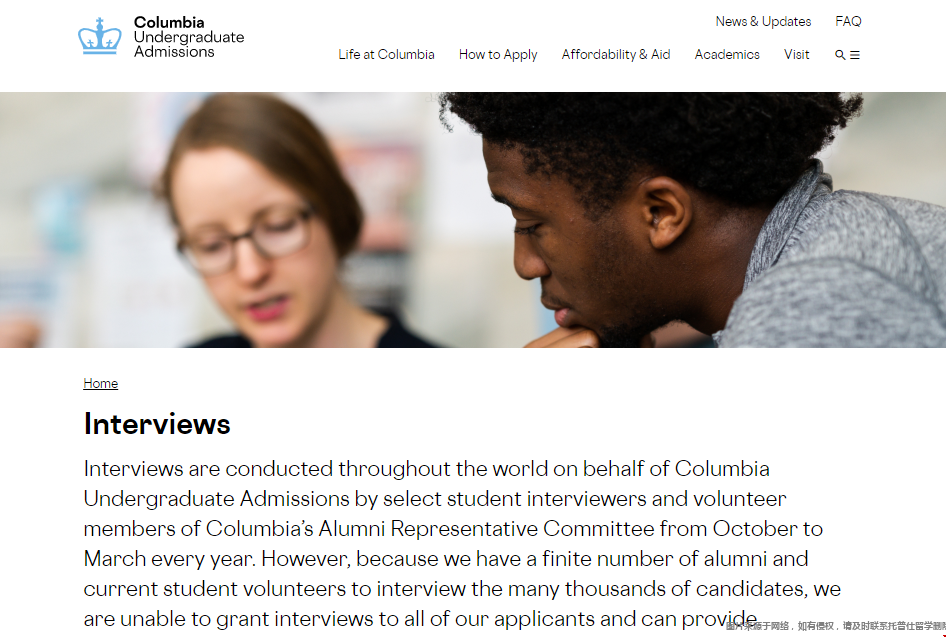This screenshot has height=637, width=946.
Task: Go to the Academics section
Action: pyautogui.click(x=727, y=55)
